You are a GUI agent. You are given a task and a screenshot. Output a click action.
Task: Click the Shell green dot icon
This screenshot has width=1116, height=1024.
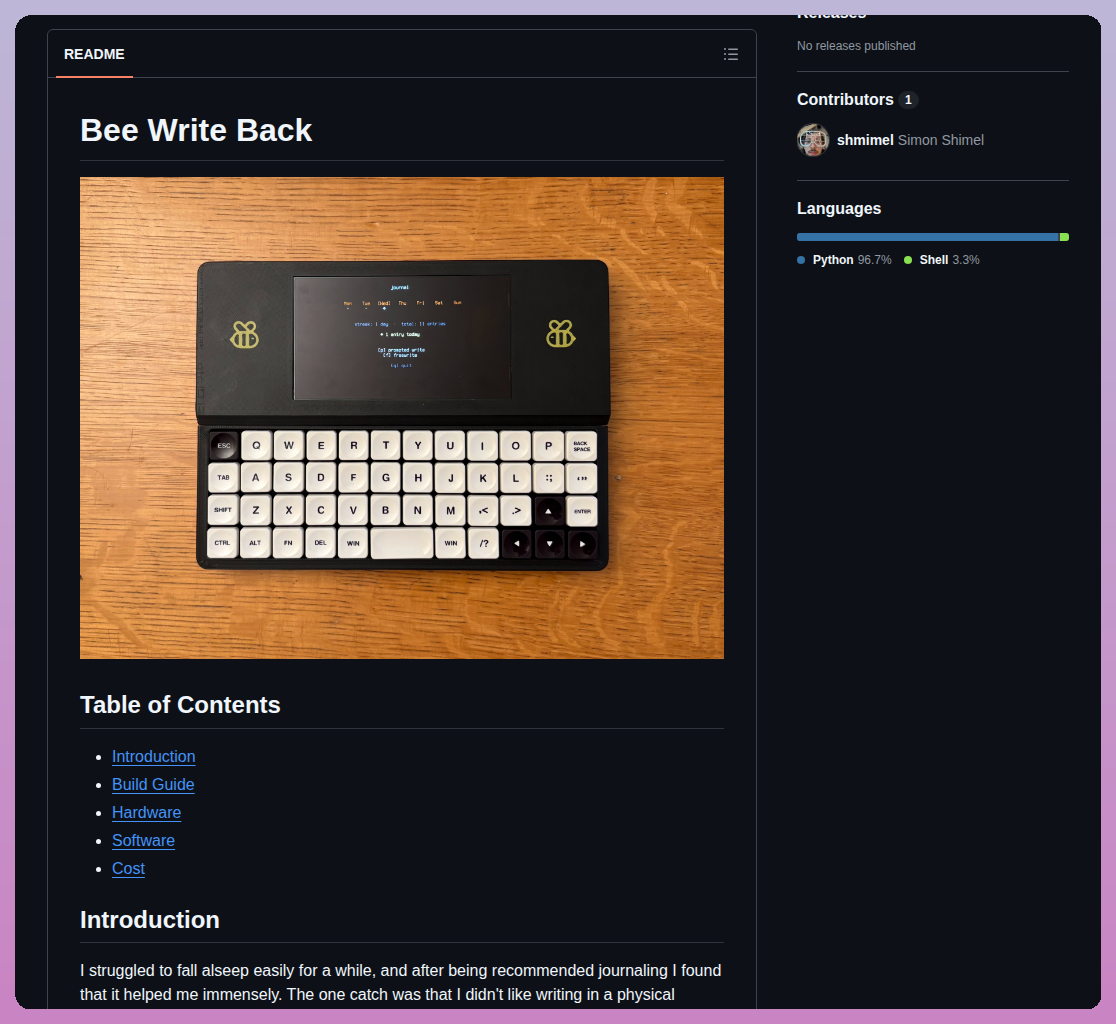[908, 260]
